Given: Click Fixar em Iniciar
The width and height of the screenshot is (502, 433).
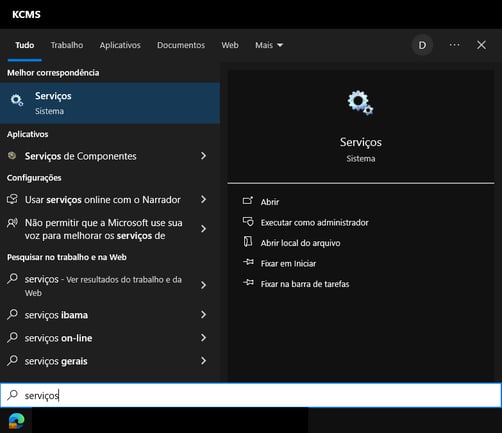Looking at the screenshot, I should (288, 264).
